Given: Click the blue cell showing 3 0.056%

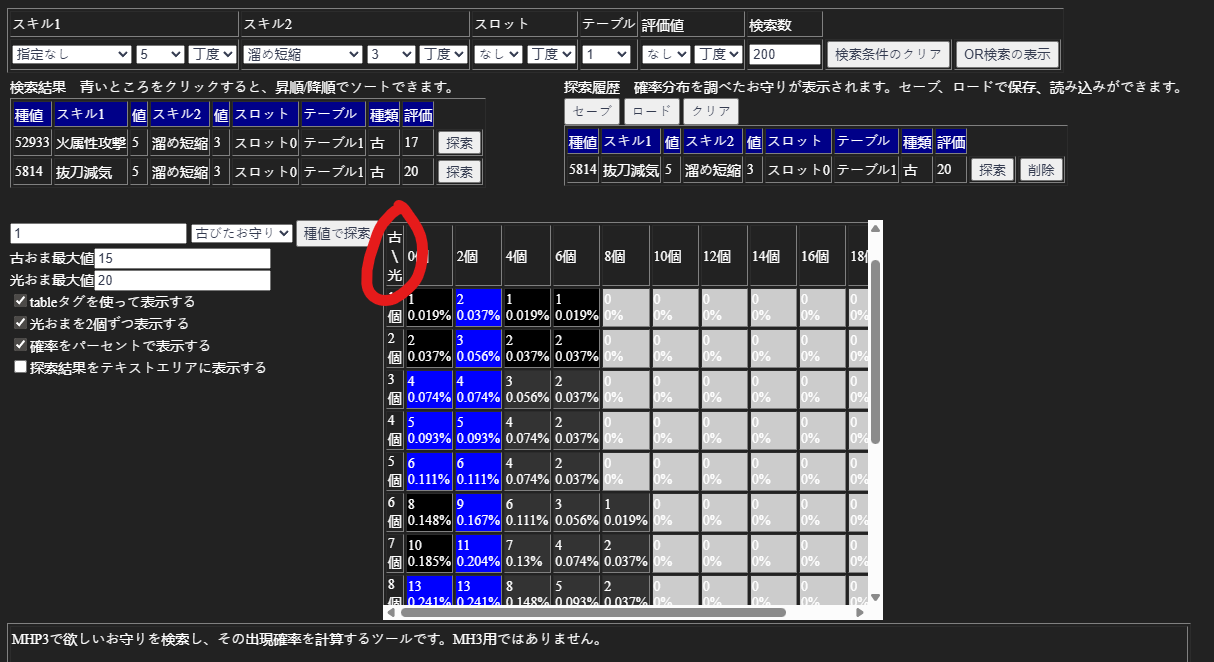Looking at the screenshot, I should click(477, 348).
